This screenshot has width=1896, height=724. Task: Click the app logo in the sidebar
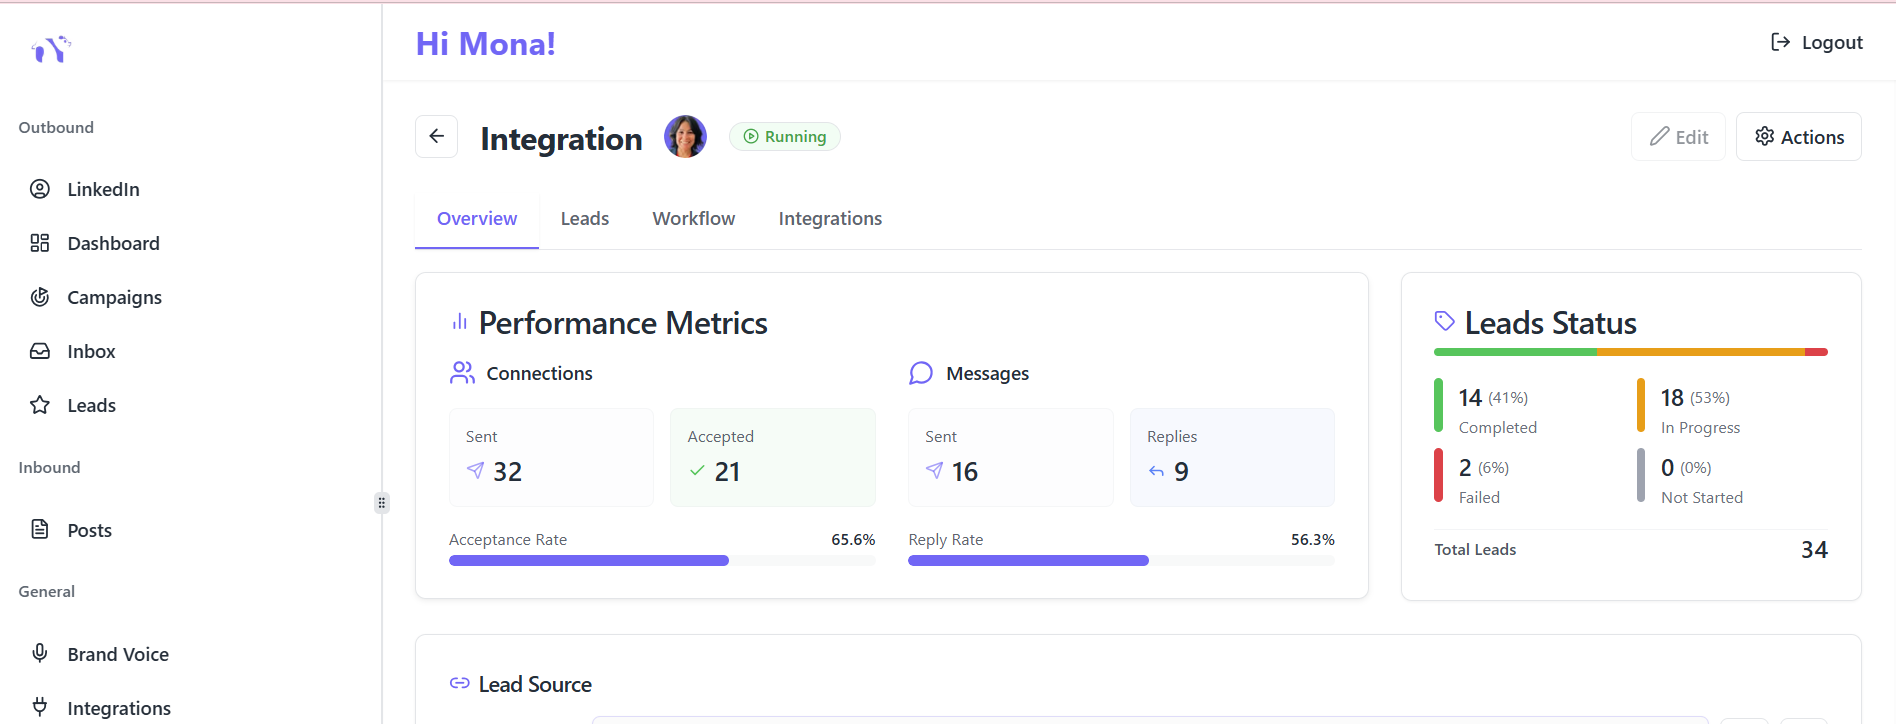[51, 49]
